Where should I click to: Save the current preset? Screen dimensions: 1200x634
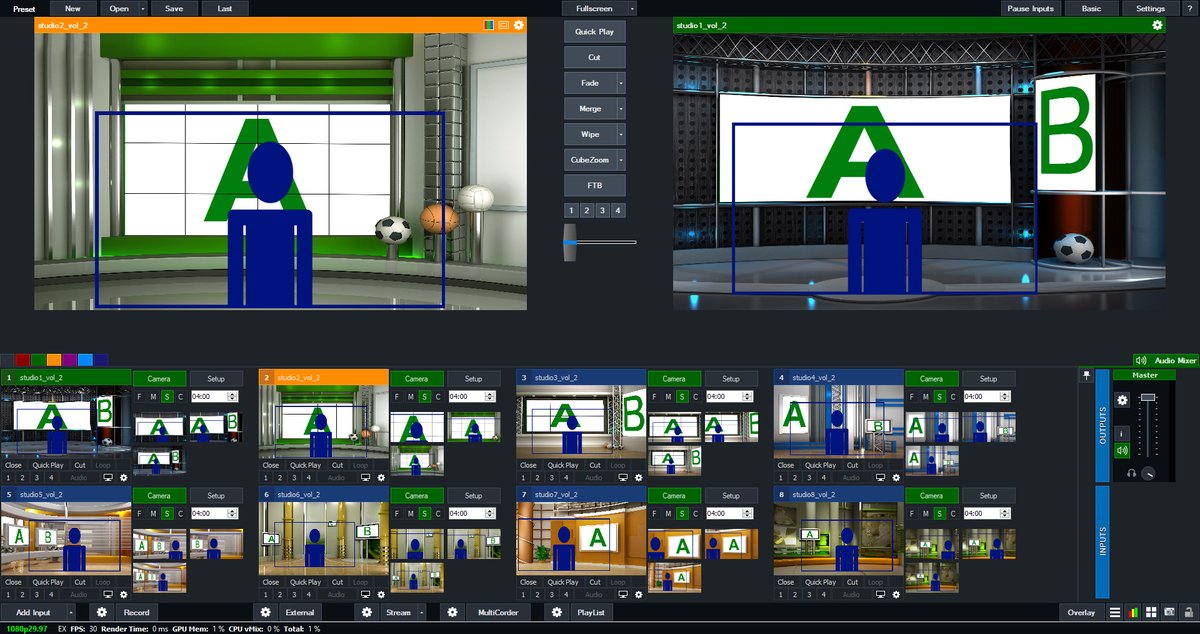174,8
